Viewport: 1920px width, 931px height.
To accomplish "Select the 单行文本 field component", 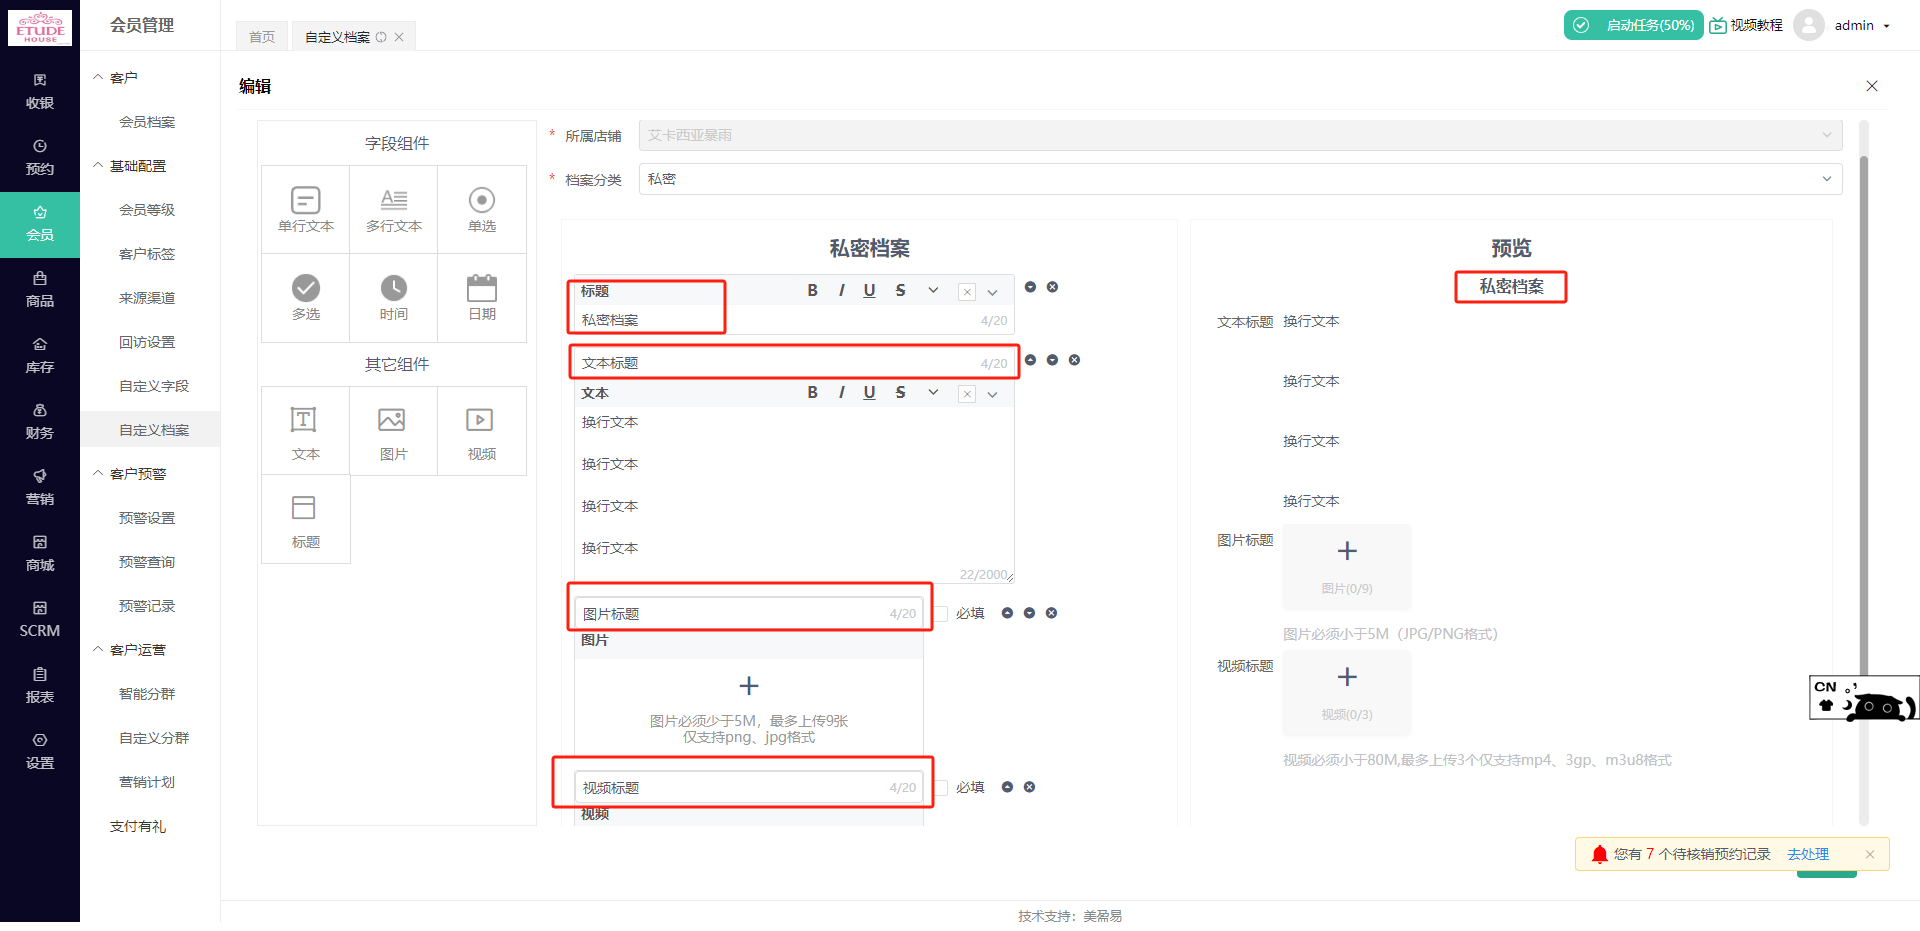I will [305, 207].
